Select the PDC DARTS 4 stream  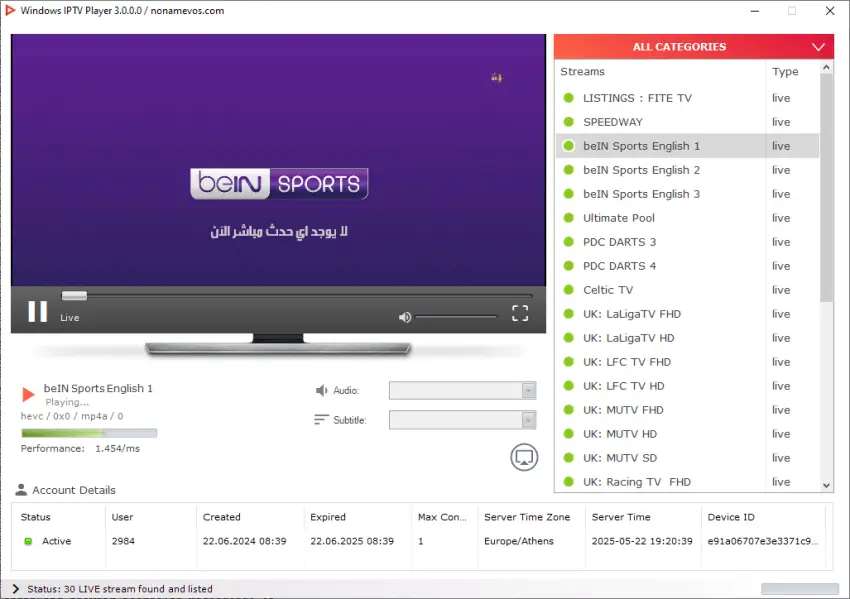coord(687,266)
